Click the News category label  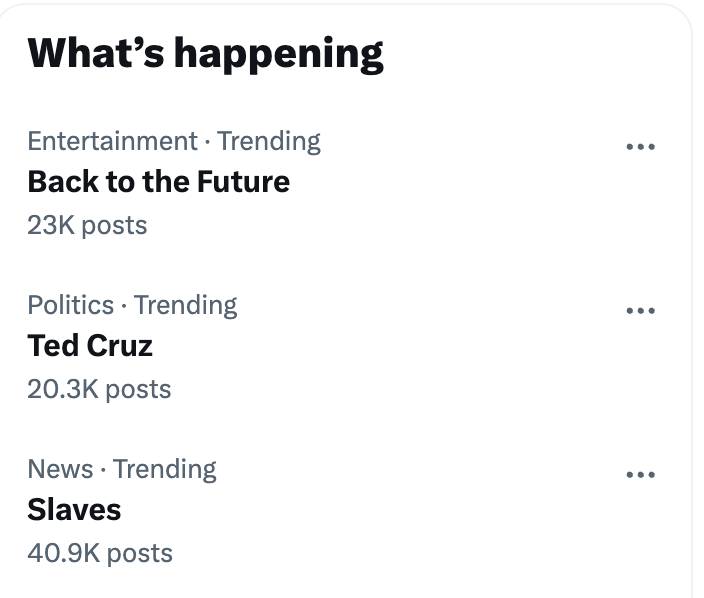click(60, 469)
